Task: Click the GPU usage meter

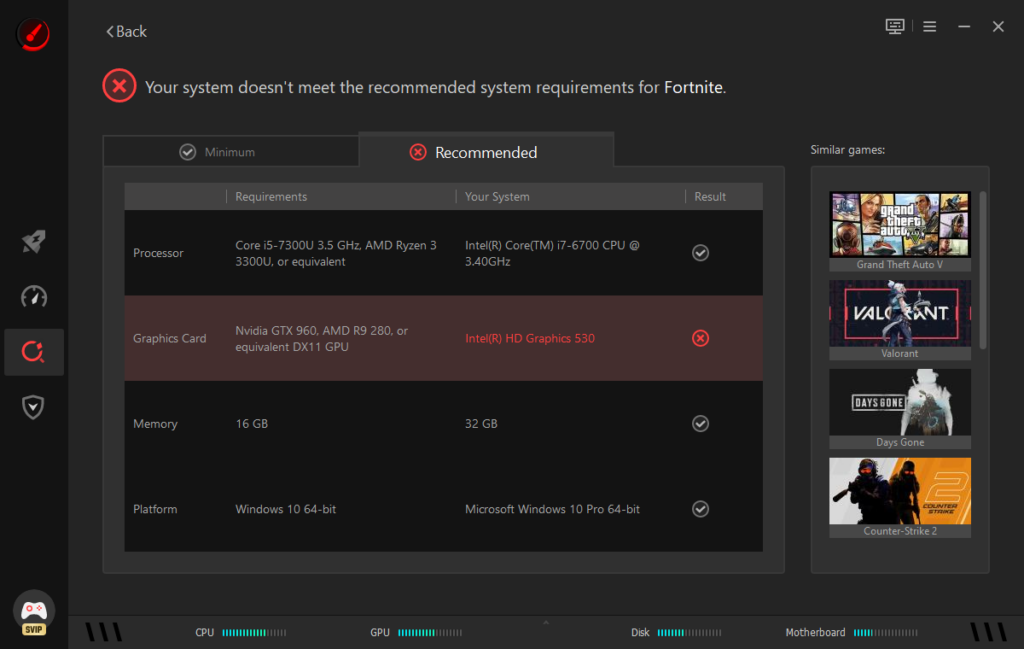Action: point(430,632)
